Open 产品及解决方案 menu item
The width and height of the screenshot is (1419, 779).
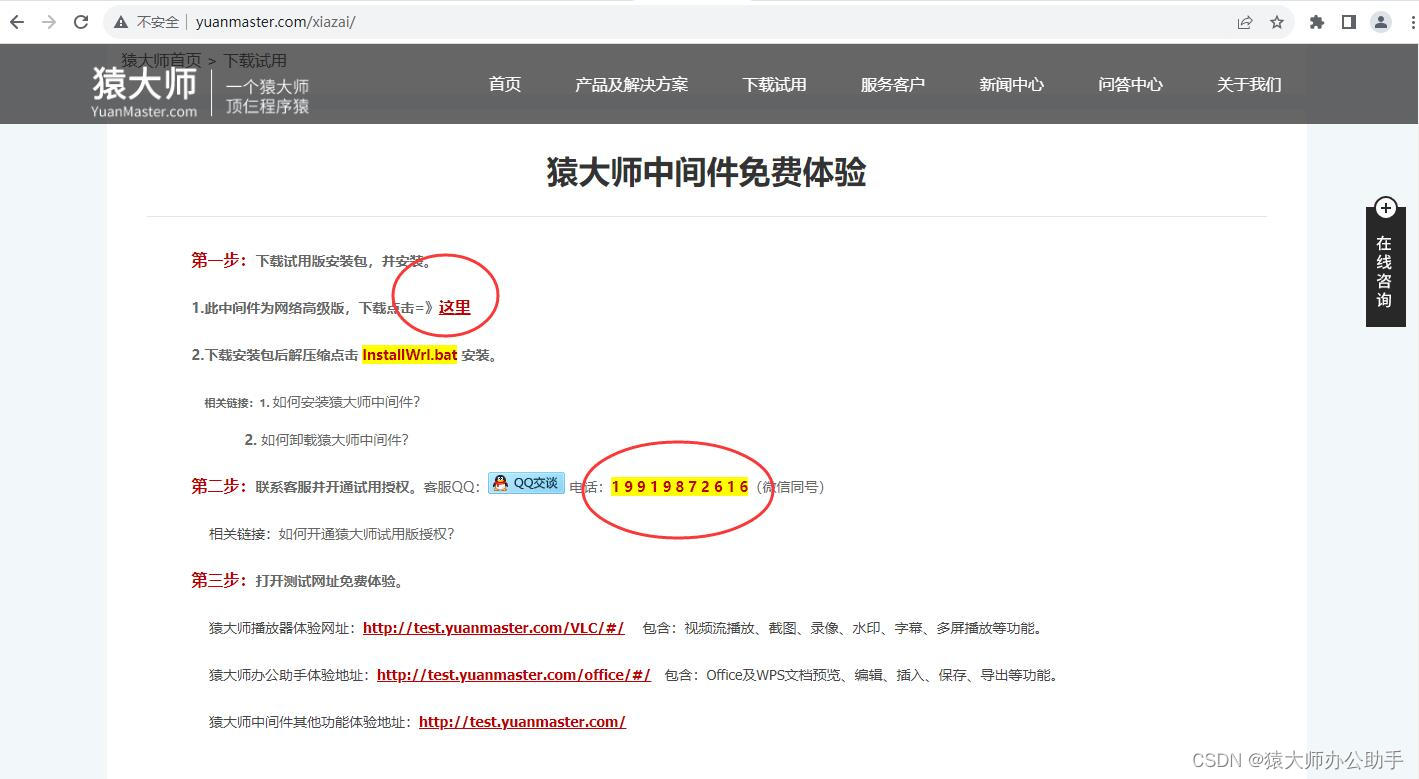631,85
